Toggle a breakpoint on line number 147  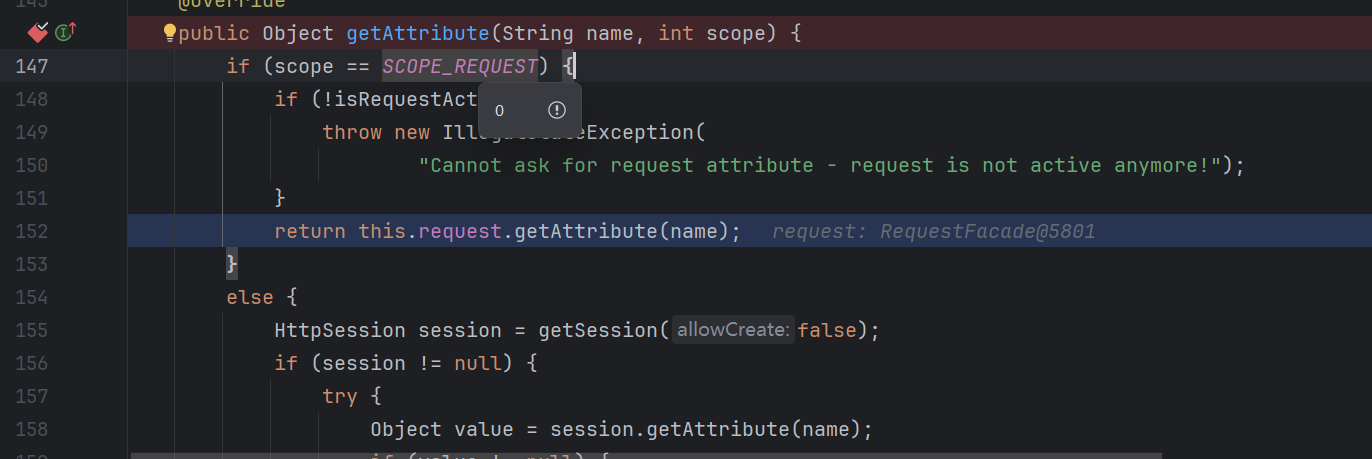[60, 67]
